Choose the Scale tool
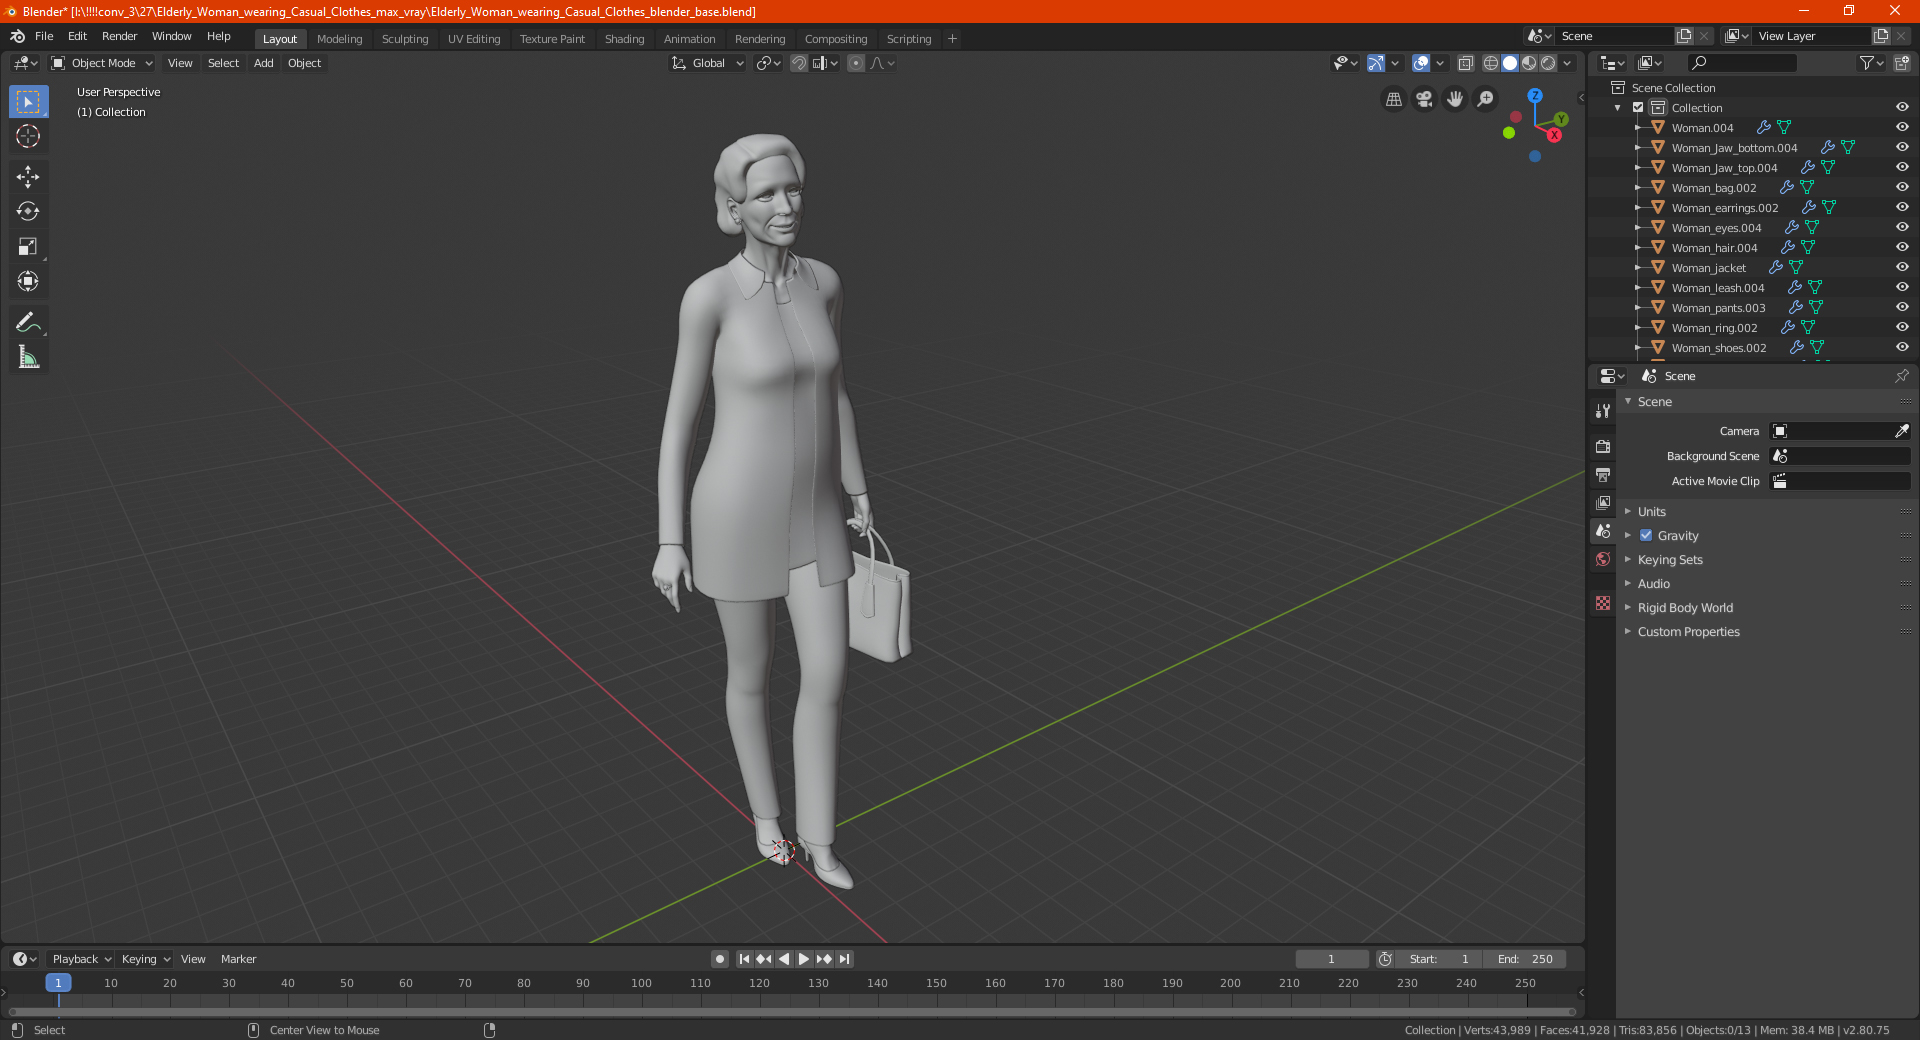 [x=28, y=246]
